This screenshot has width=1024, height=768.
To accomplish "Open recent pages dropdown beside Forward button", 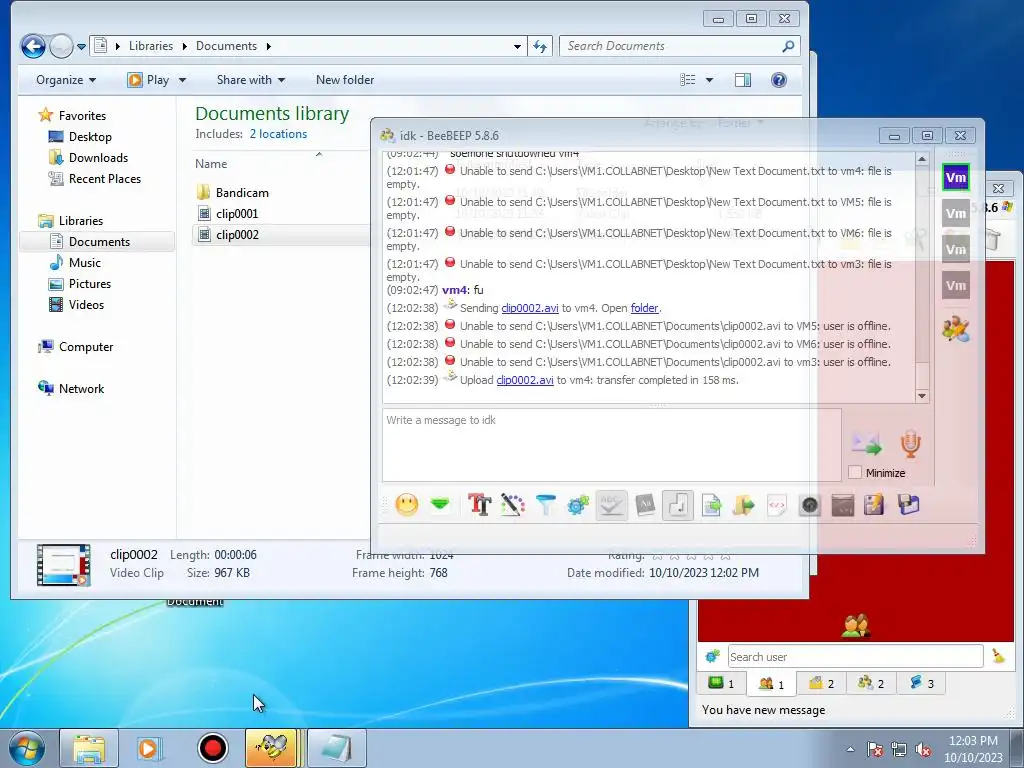I will click(x=81, y=46).
